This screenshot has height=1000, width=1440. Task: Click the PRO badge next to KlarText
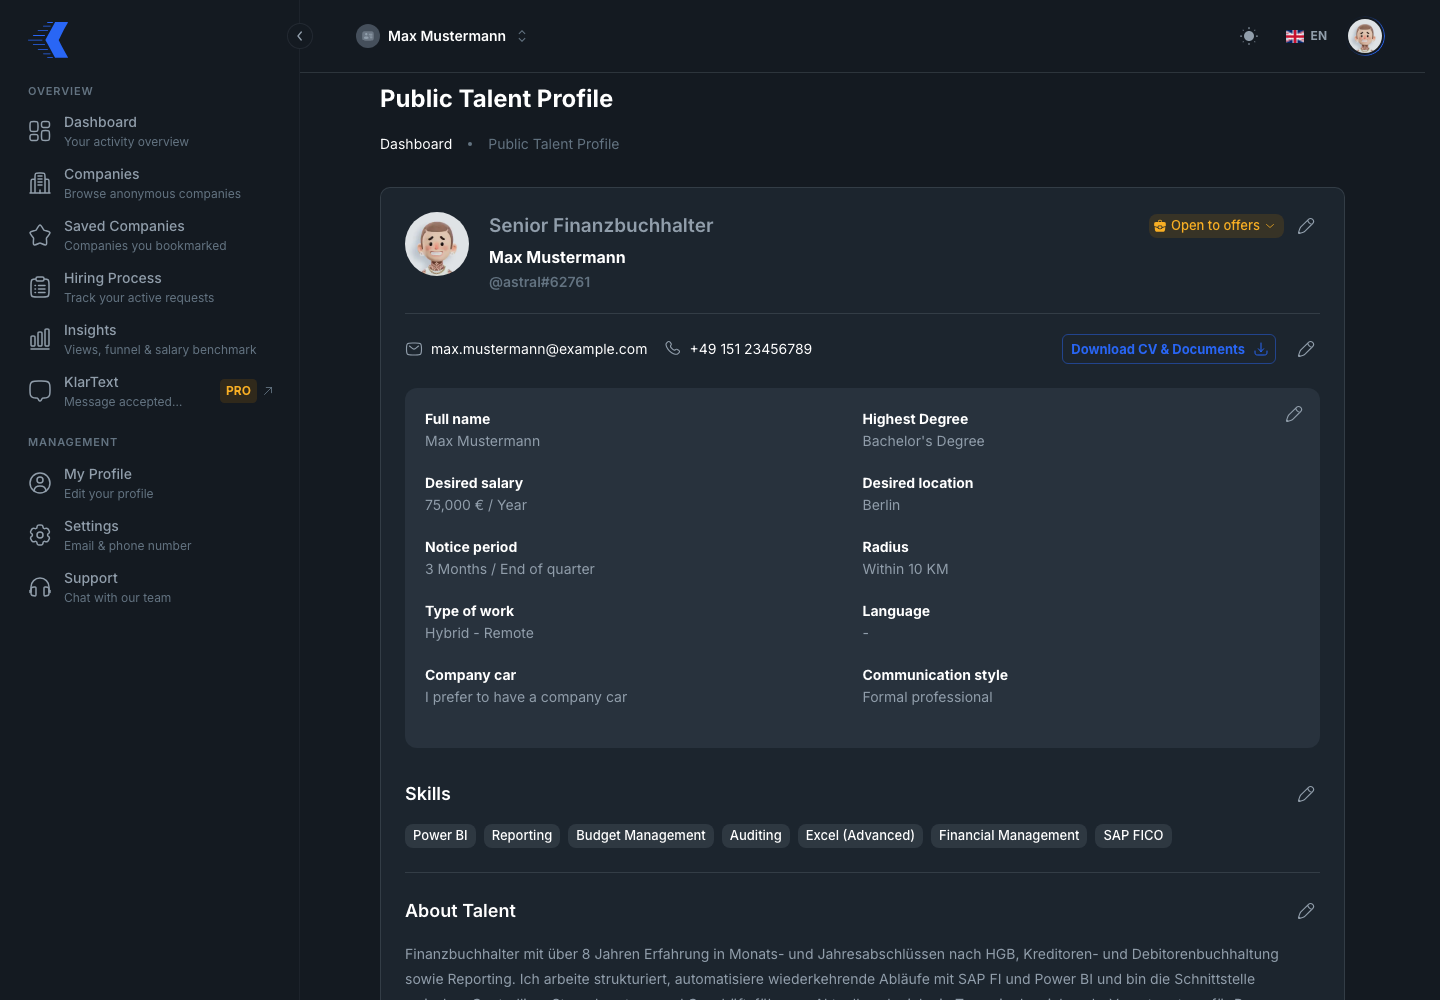(238, 391)
